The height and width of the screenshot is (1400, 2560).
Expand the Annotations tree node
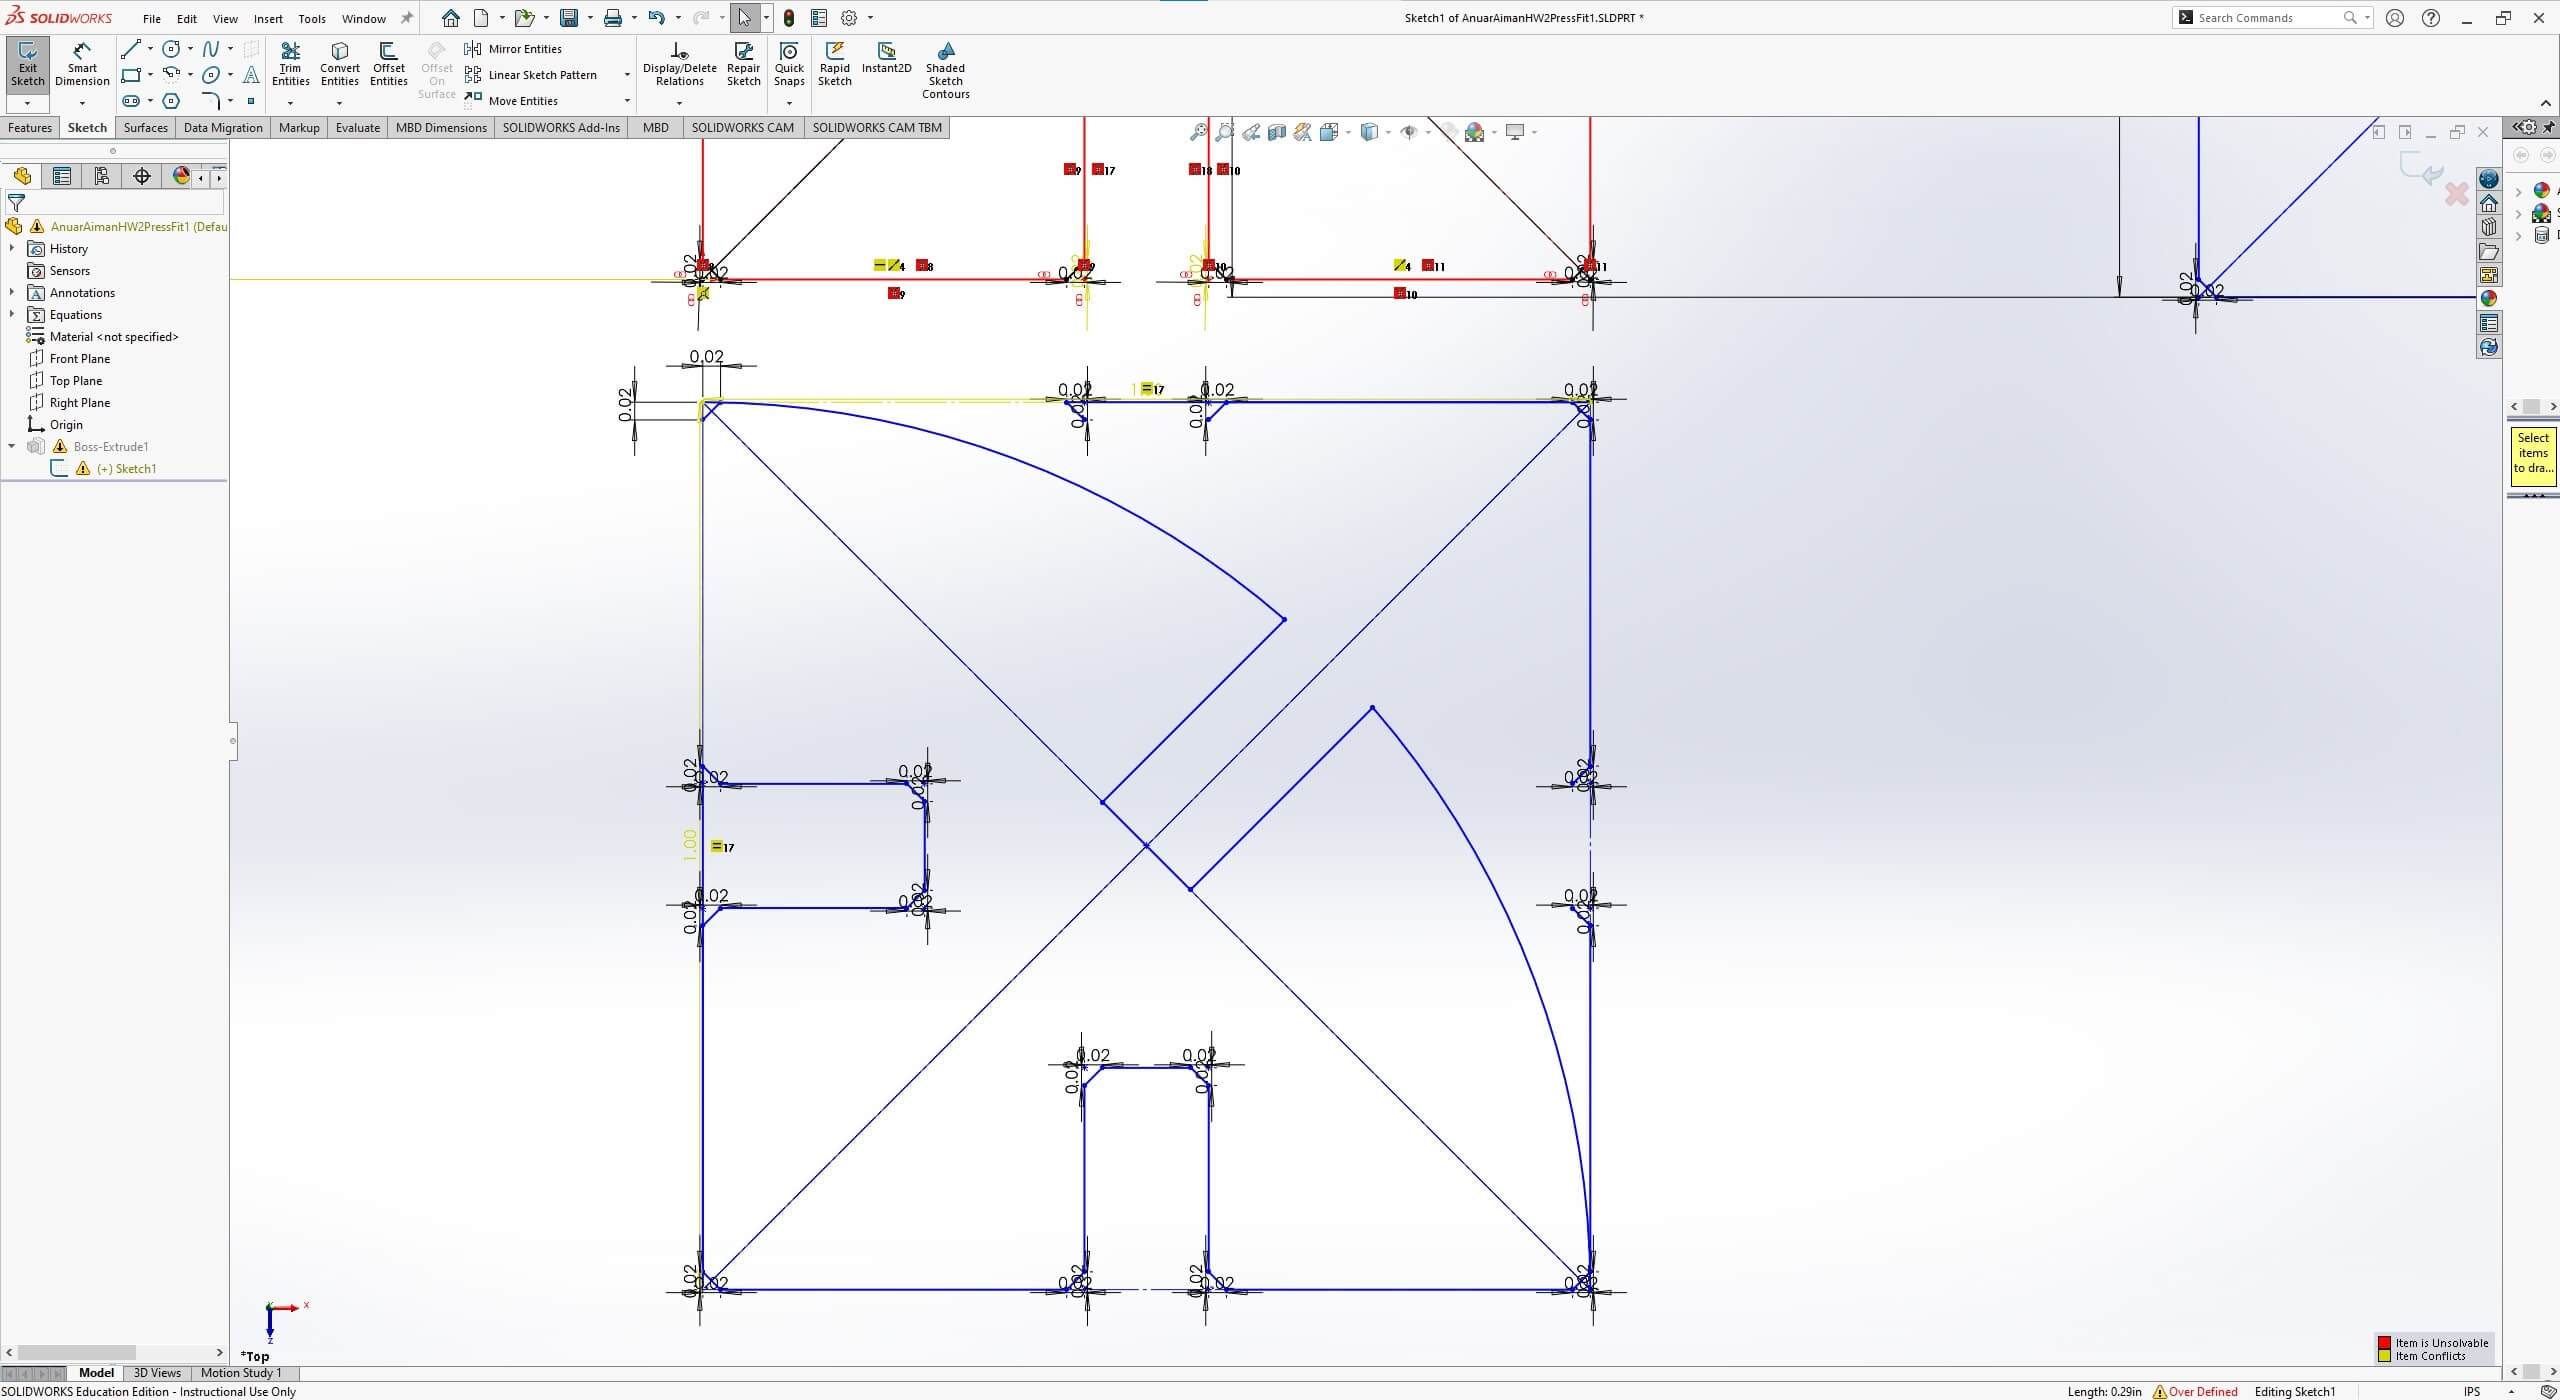click(12, 292)
